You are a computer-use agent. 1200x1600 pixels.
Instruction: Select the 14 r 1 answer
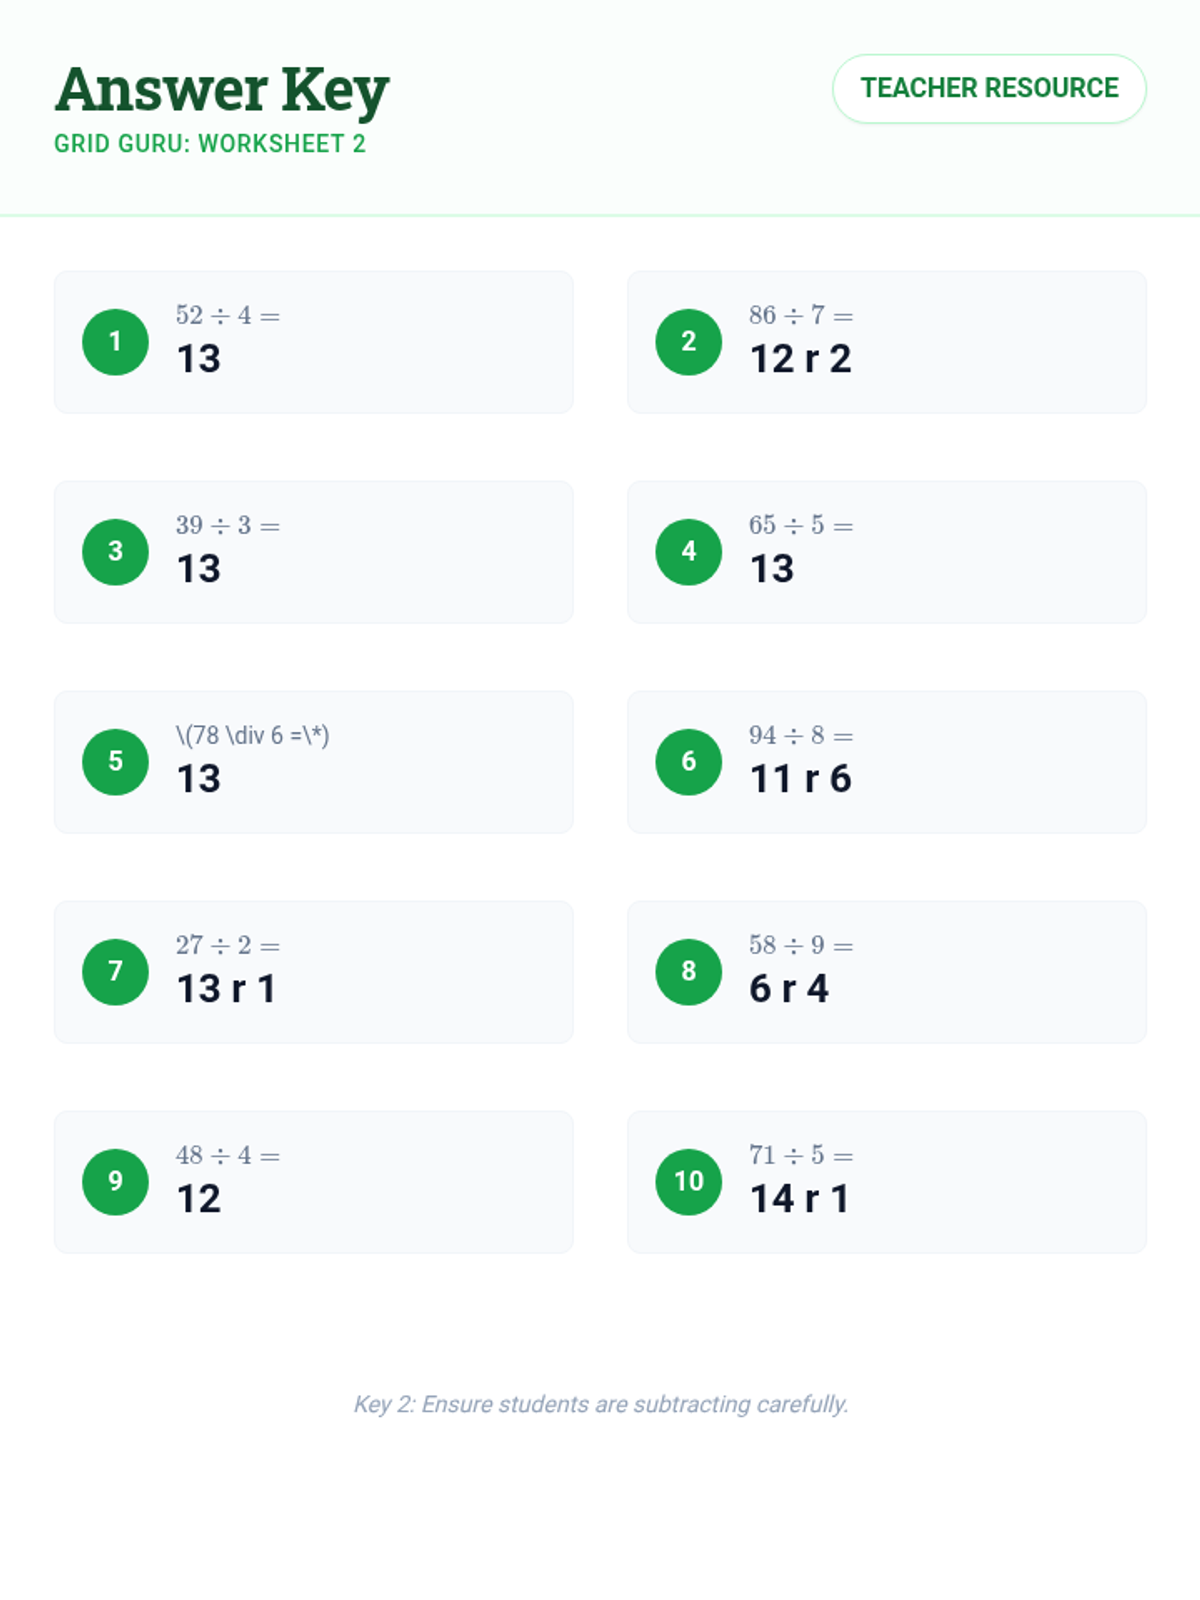coord(800,1199)
